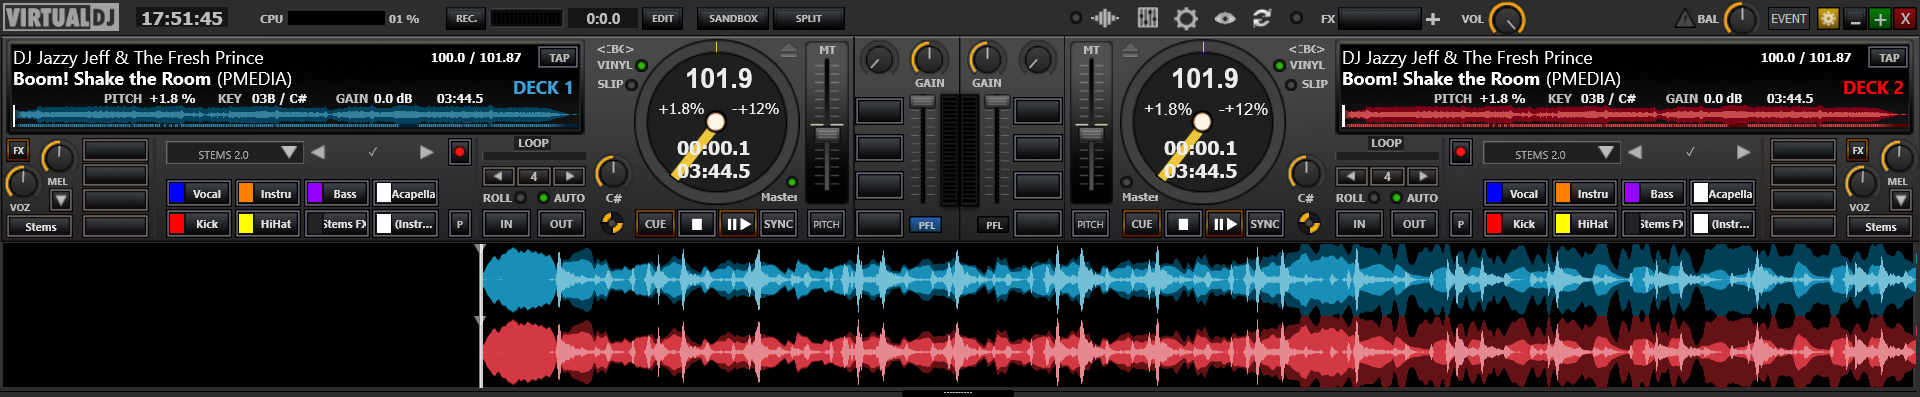Switch to SANDBOX mode

733,18
